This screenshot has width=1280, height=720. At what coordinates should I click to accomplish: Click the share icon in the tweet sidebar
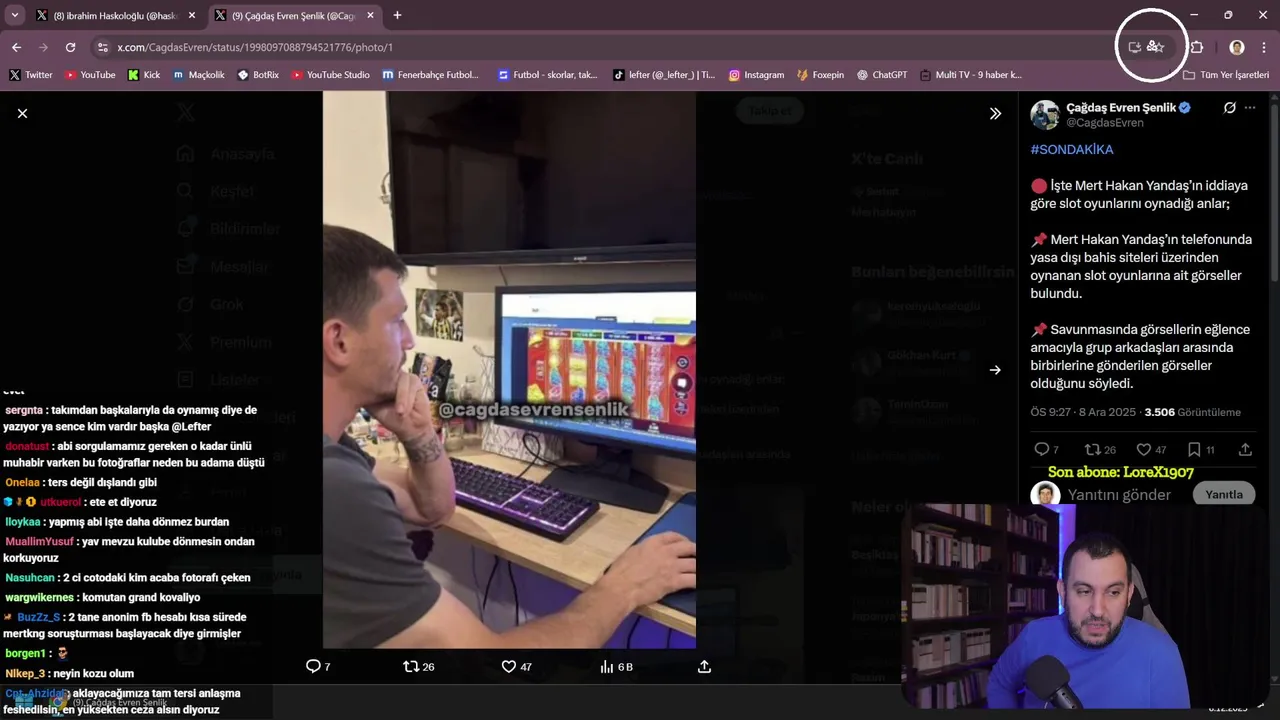1245,449
